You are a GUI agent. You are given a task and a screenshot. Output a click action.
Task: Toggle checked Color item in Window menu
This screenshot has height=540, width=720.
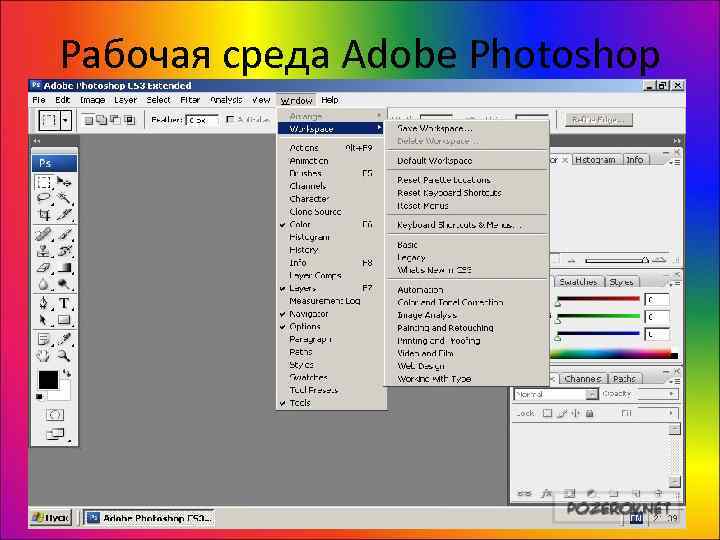[x=331, y=225]
